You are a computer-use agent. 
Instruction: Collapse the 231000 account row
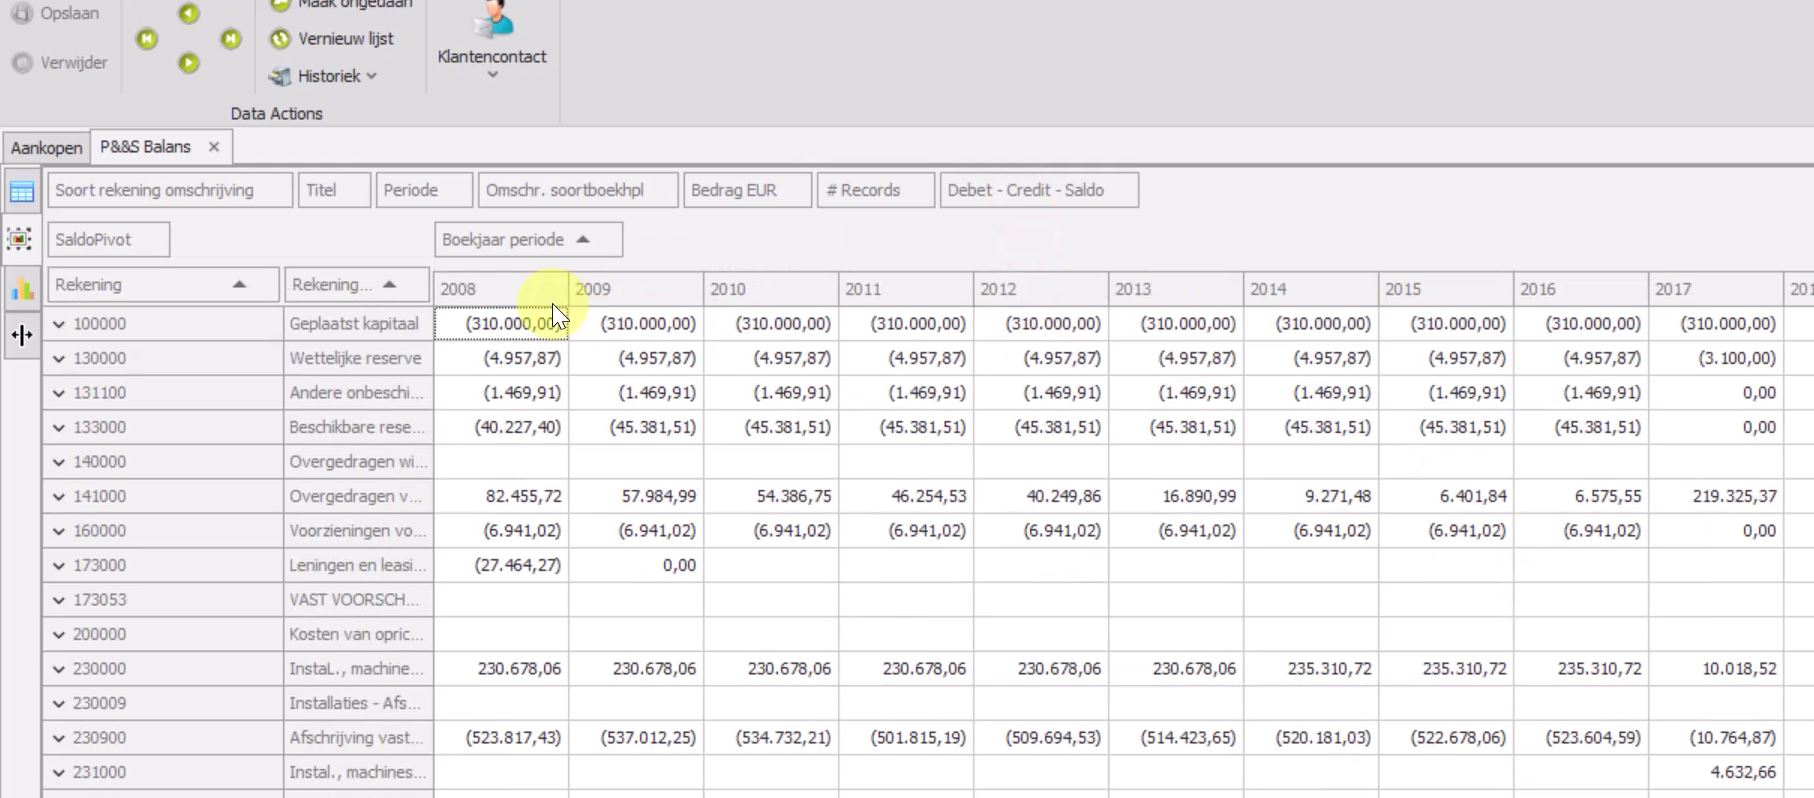[59, 772]
